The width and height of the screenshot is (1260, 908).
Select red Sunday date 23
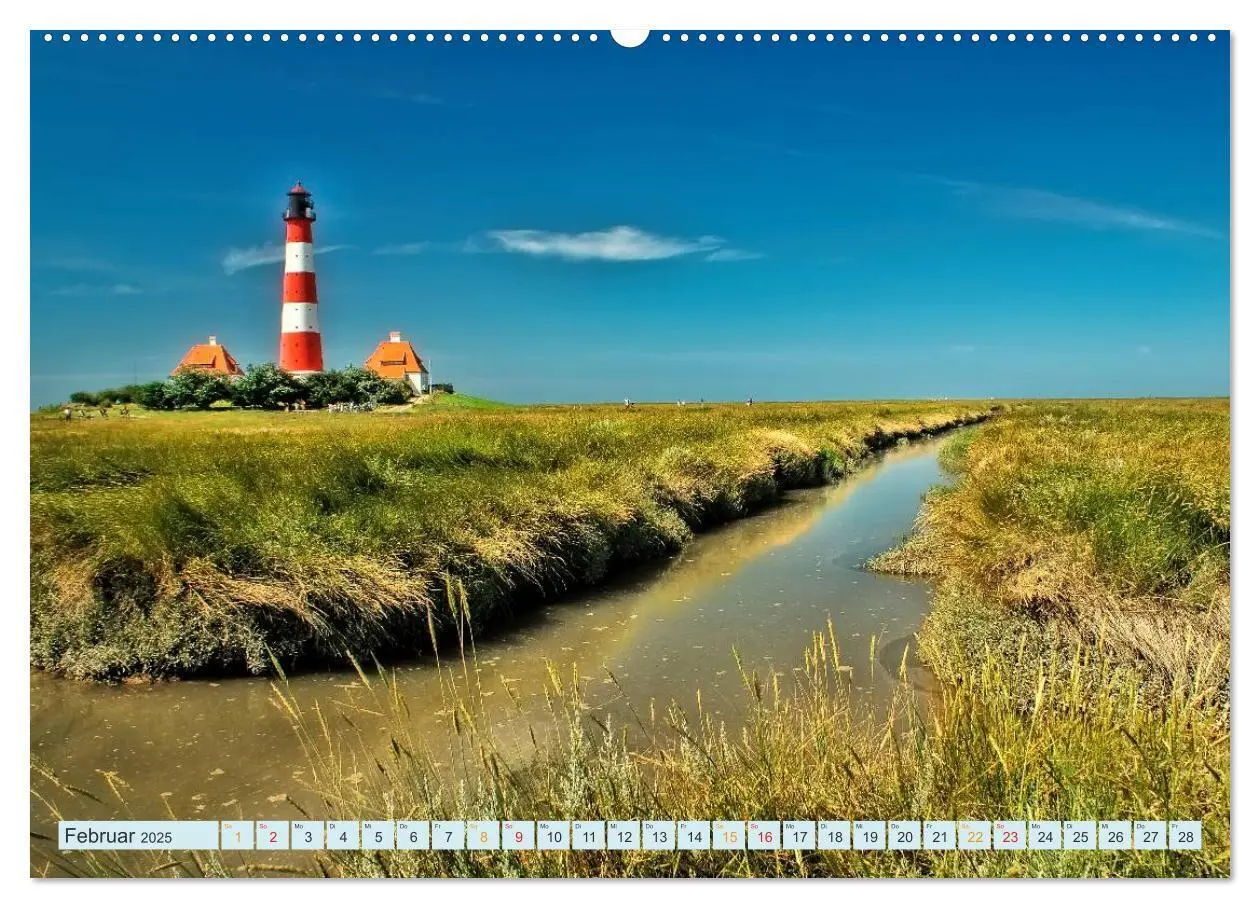click(1009, 836)
